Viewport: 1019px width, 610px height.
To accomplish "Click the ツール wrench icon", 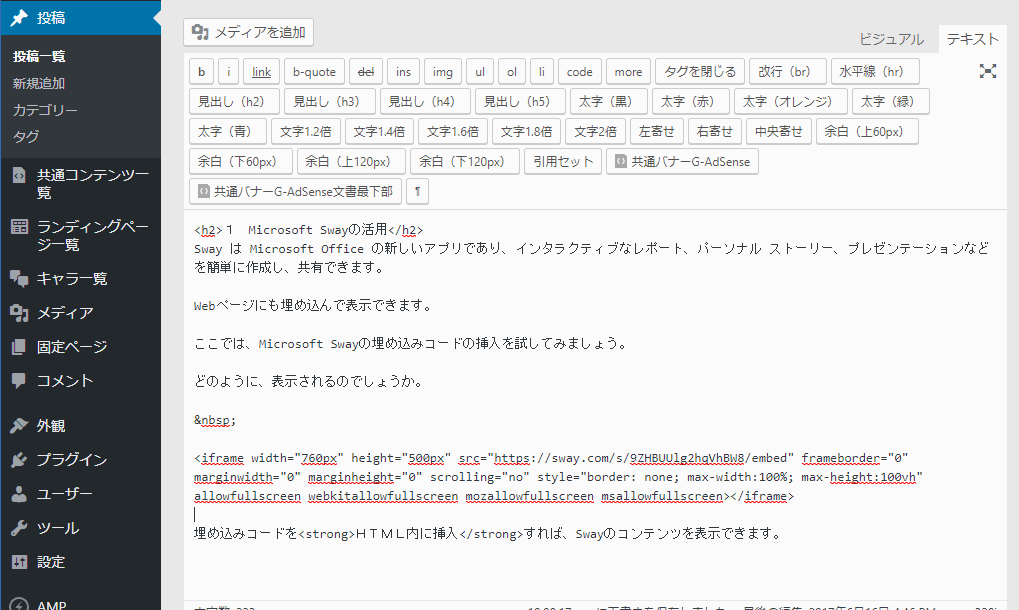I will (19, 528).
